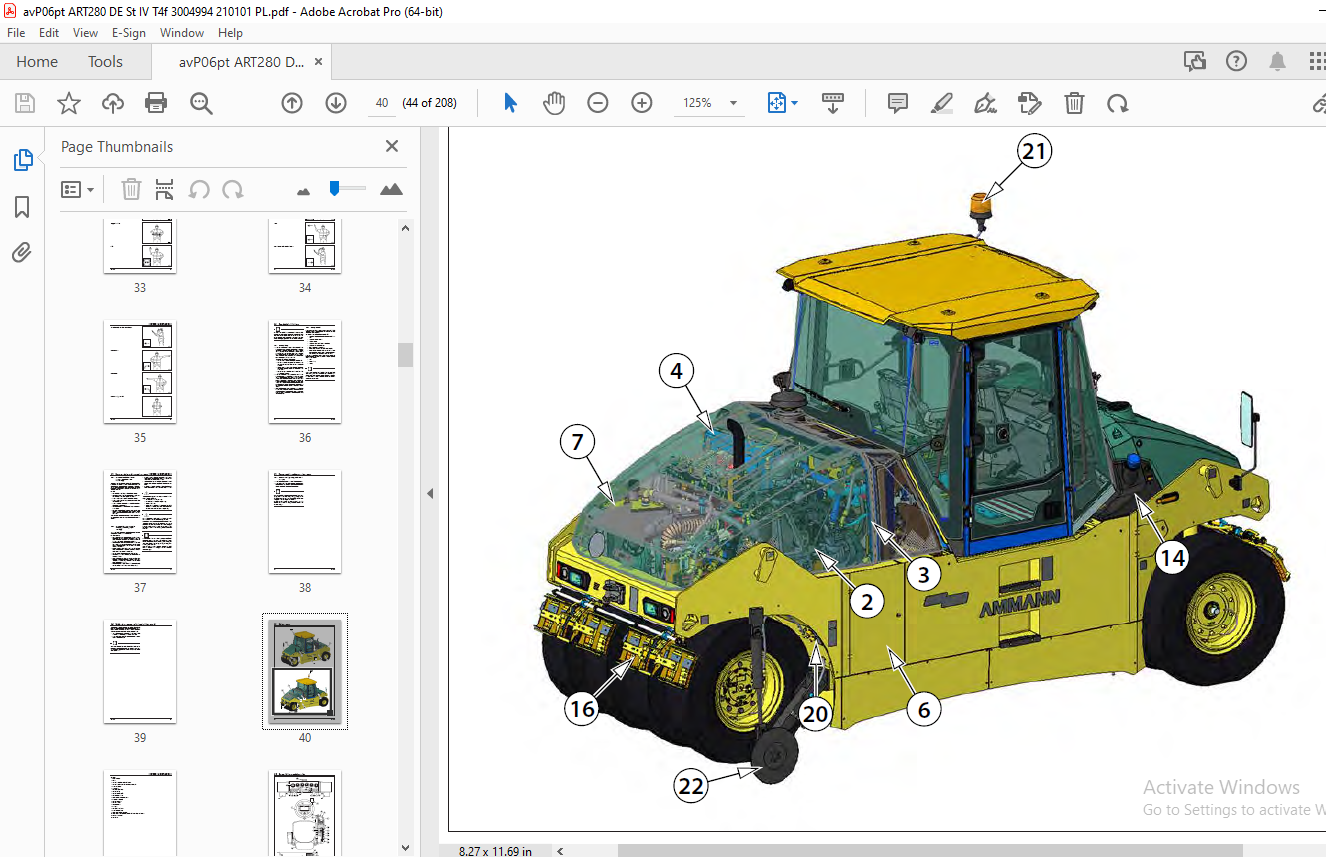Rotate the page clockwise in the main toolbar
This screenshot has height=857, width=1326.
click(x=1117, y=103)
